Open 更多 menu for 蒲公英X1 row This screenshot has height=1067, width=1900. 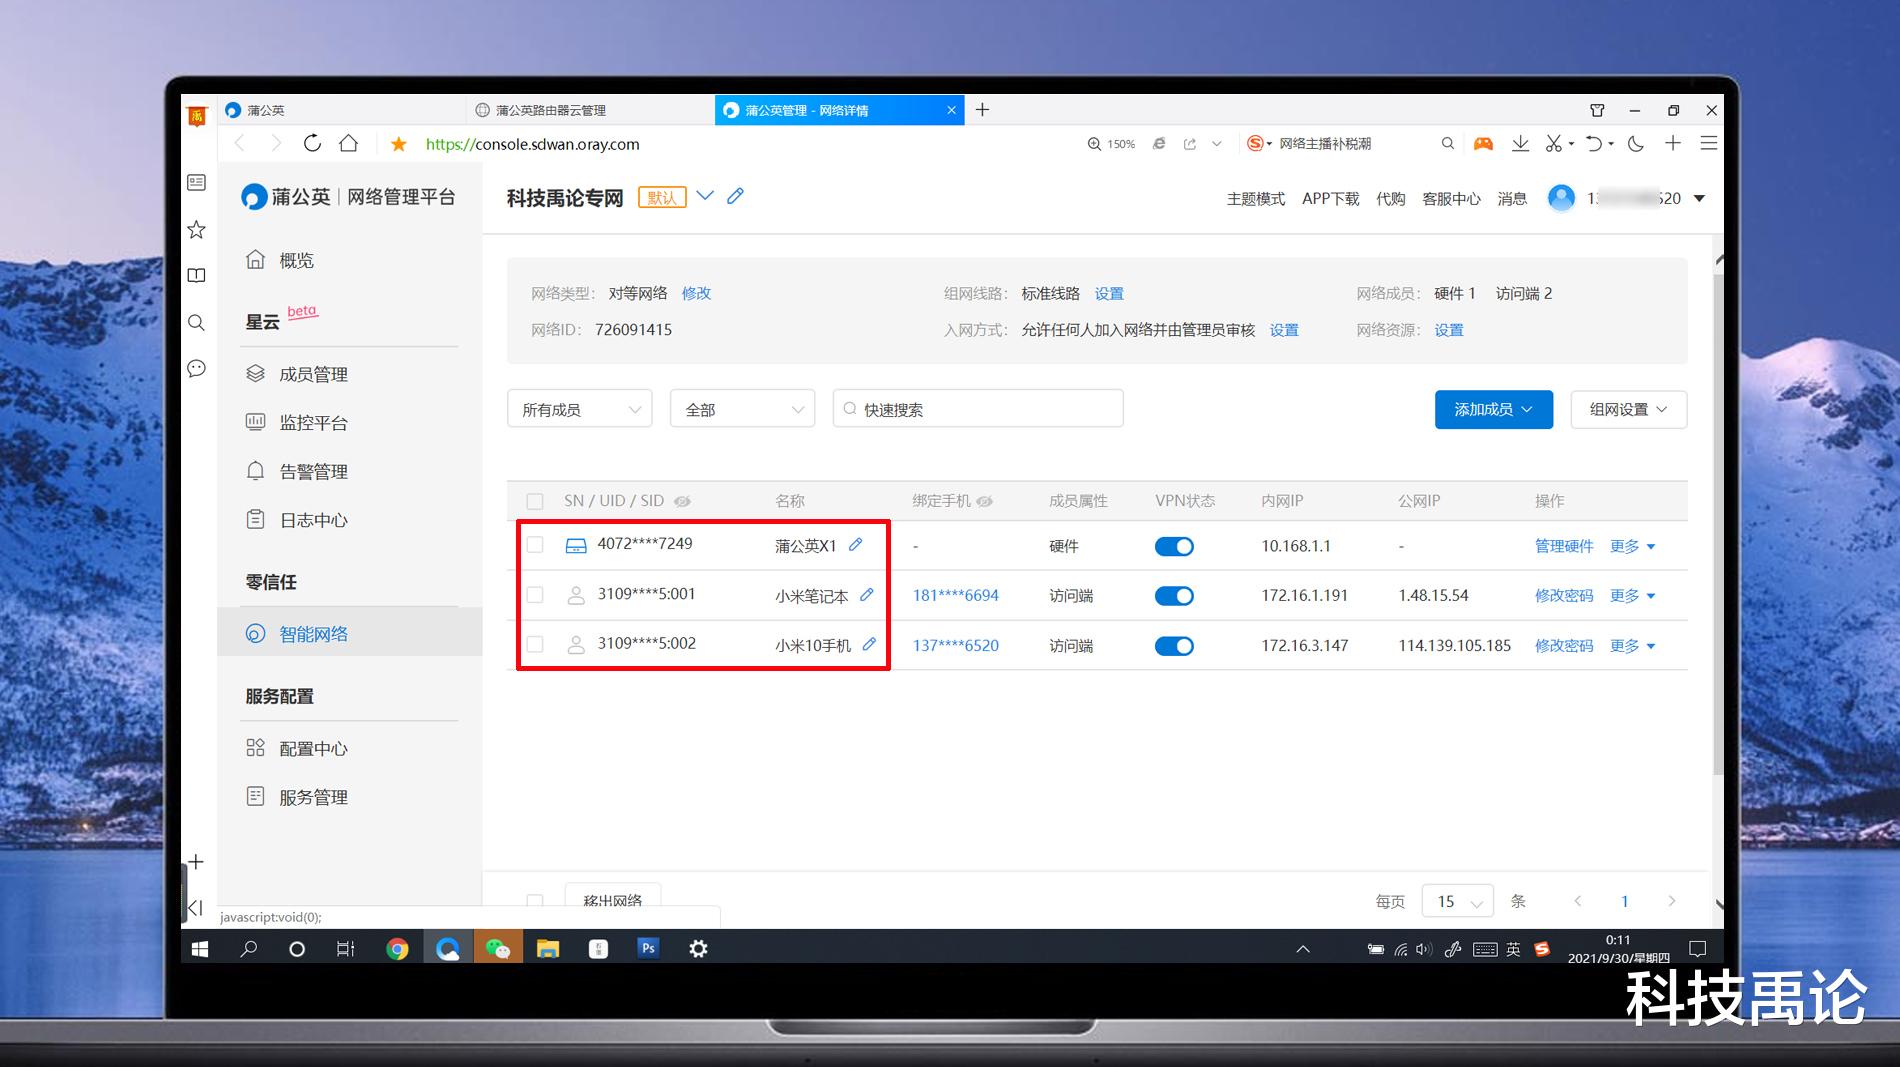(1632, 546)
